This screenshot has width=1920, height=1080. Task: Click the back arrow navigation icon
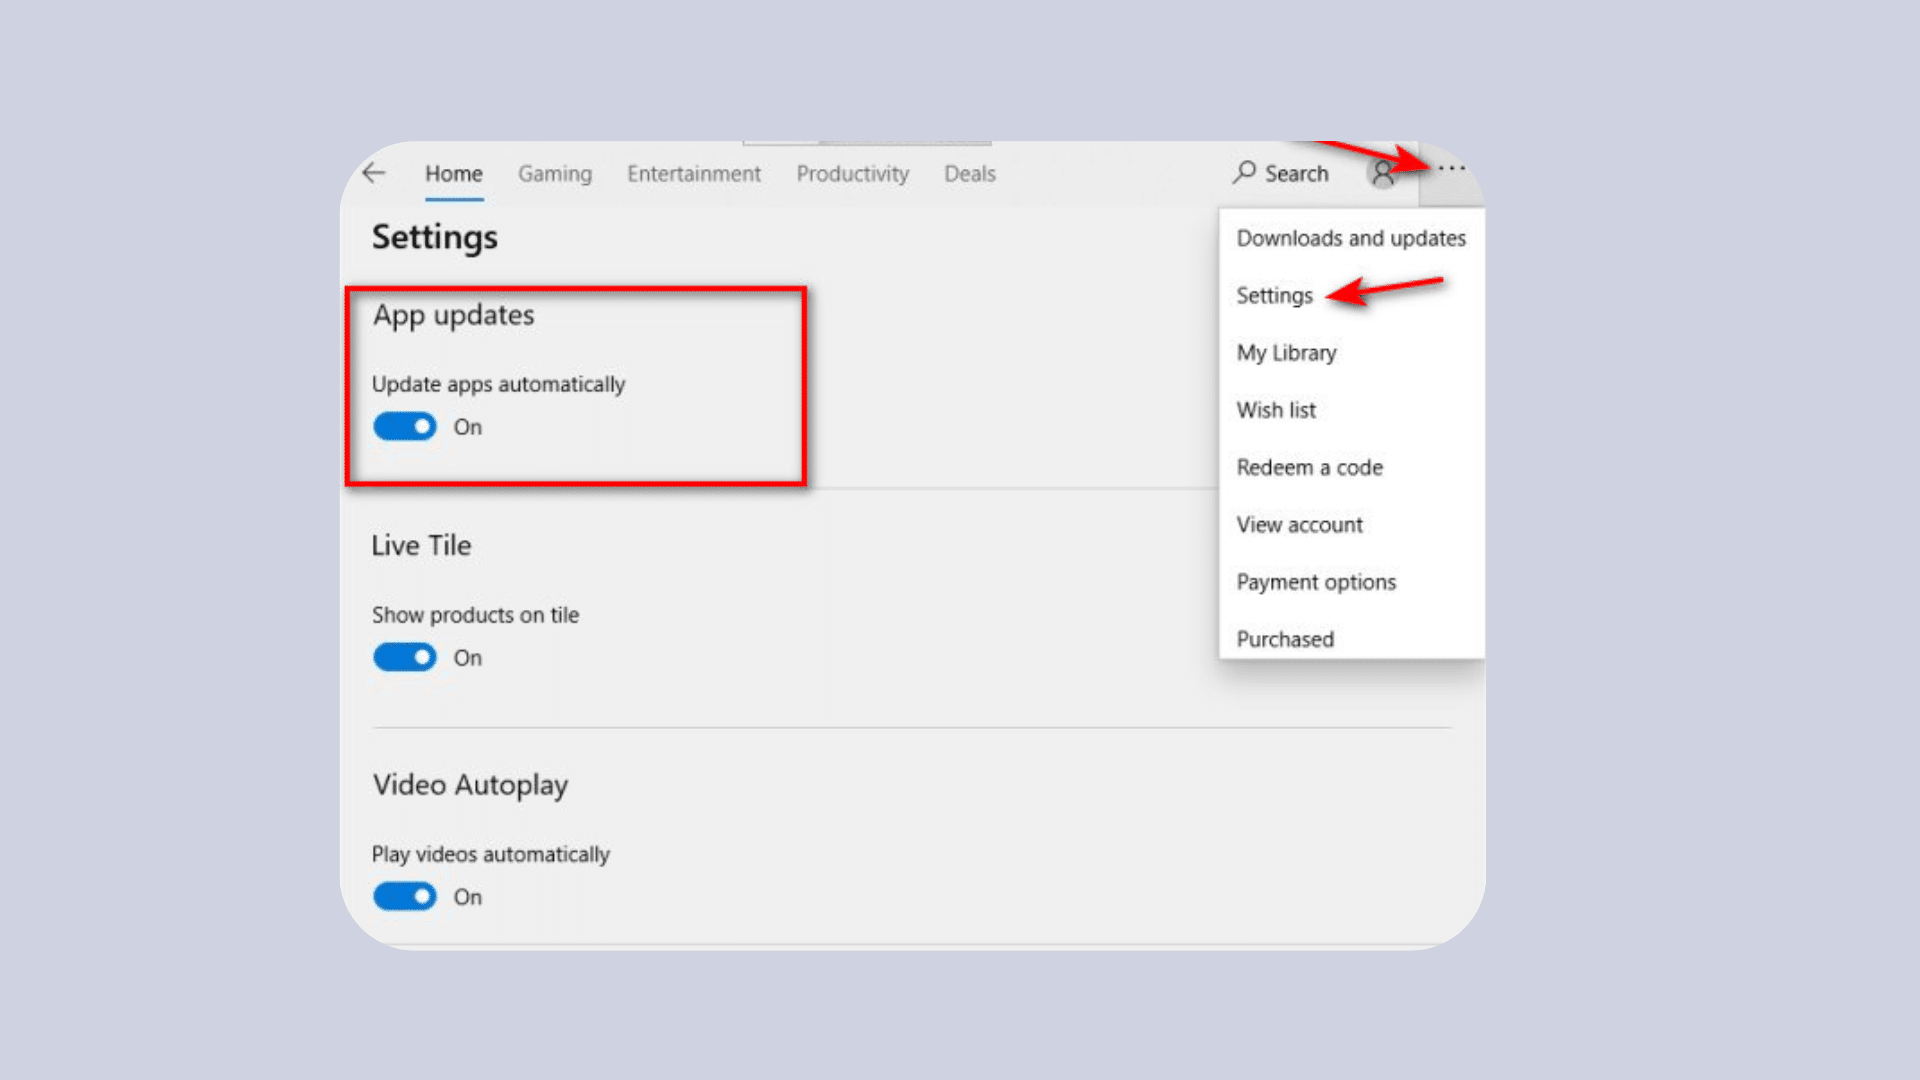(x=374, y=173)
